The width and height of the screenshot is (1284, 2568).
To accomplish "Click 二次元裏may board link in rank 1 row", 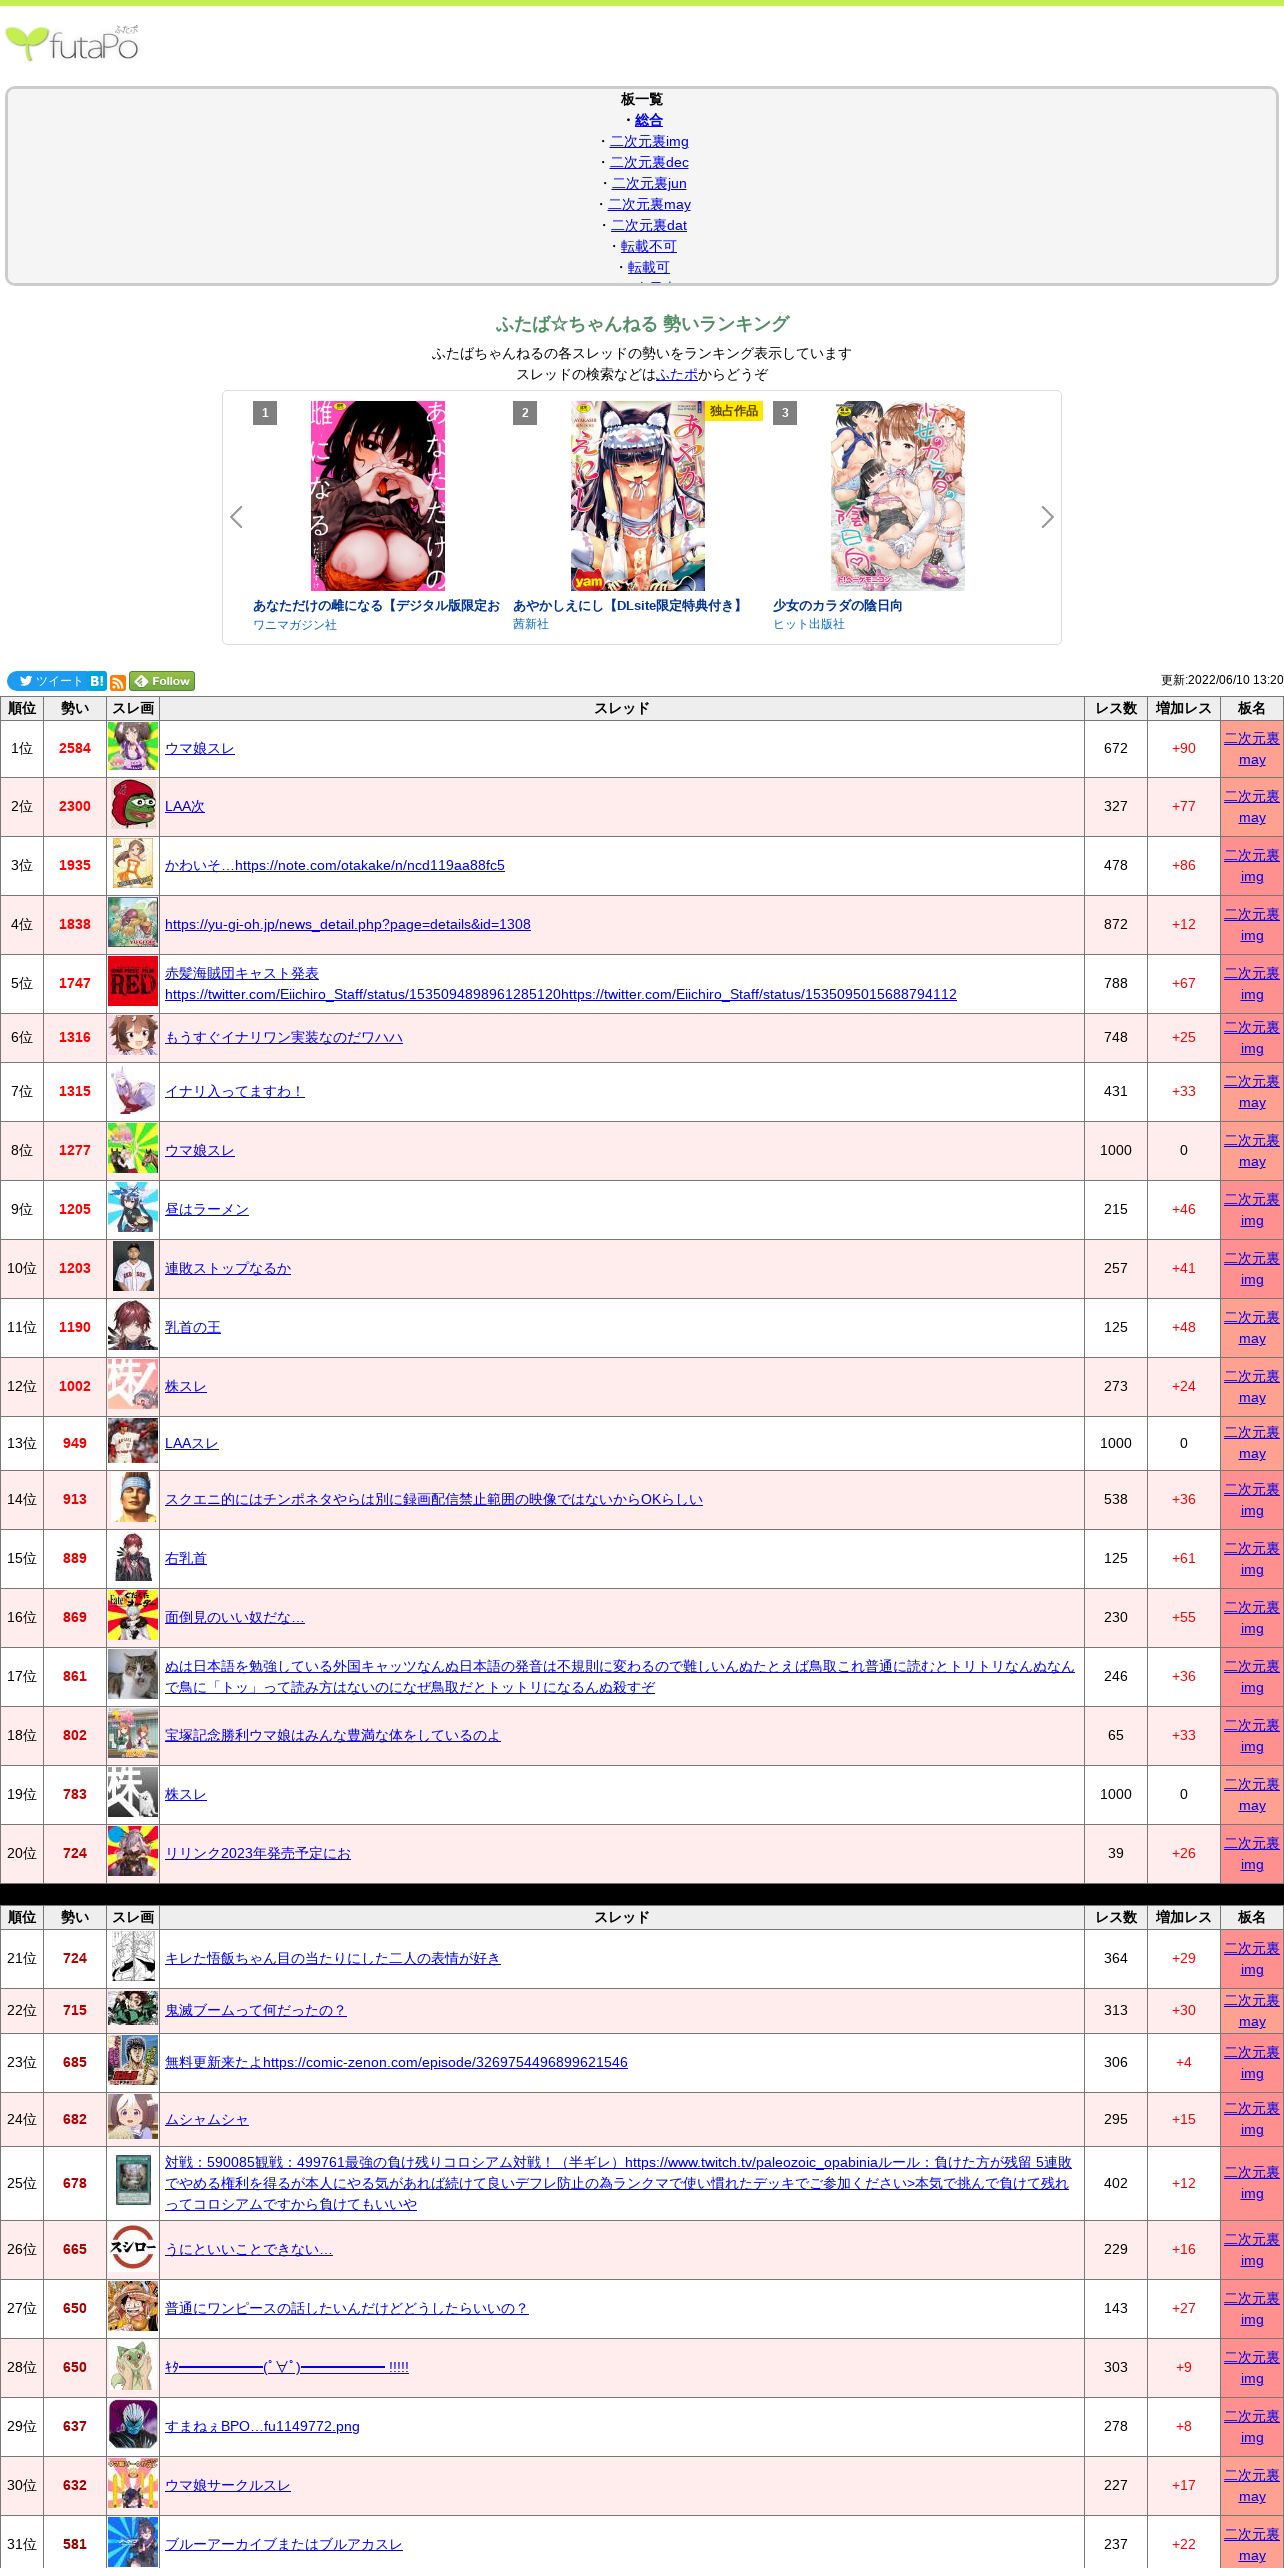I will click(1252, 749).
